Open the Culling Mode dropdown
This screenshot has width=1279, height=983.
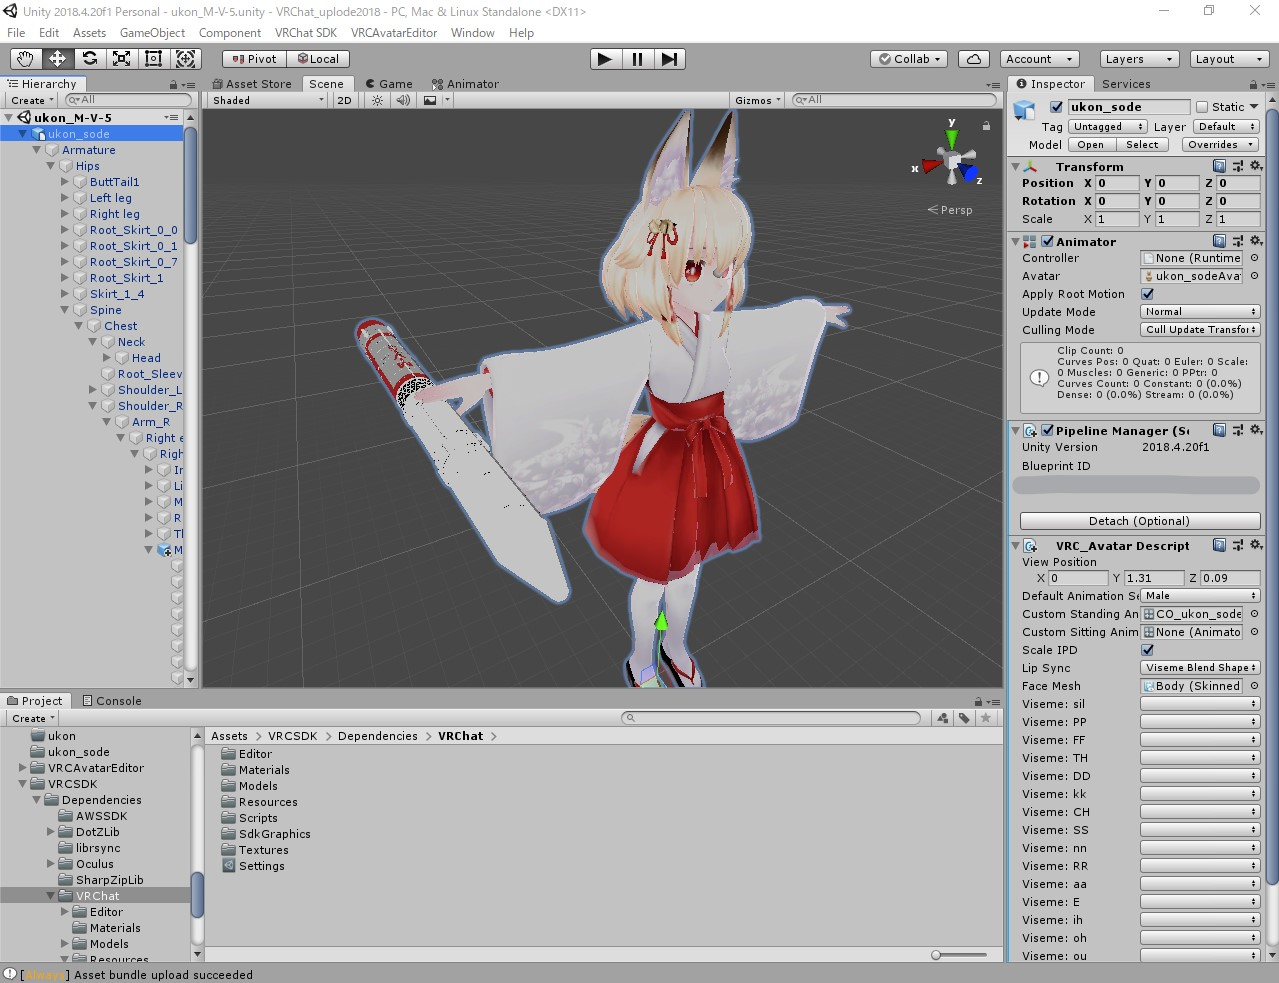(x=1200, y=330)
